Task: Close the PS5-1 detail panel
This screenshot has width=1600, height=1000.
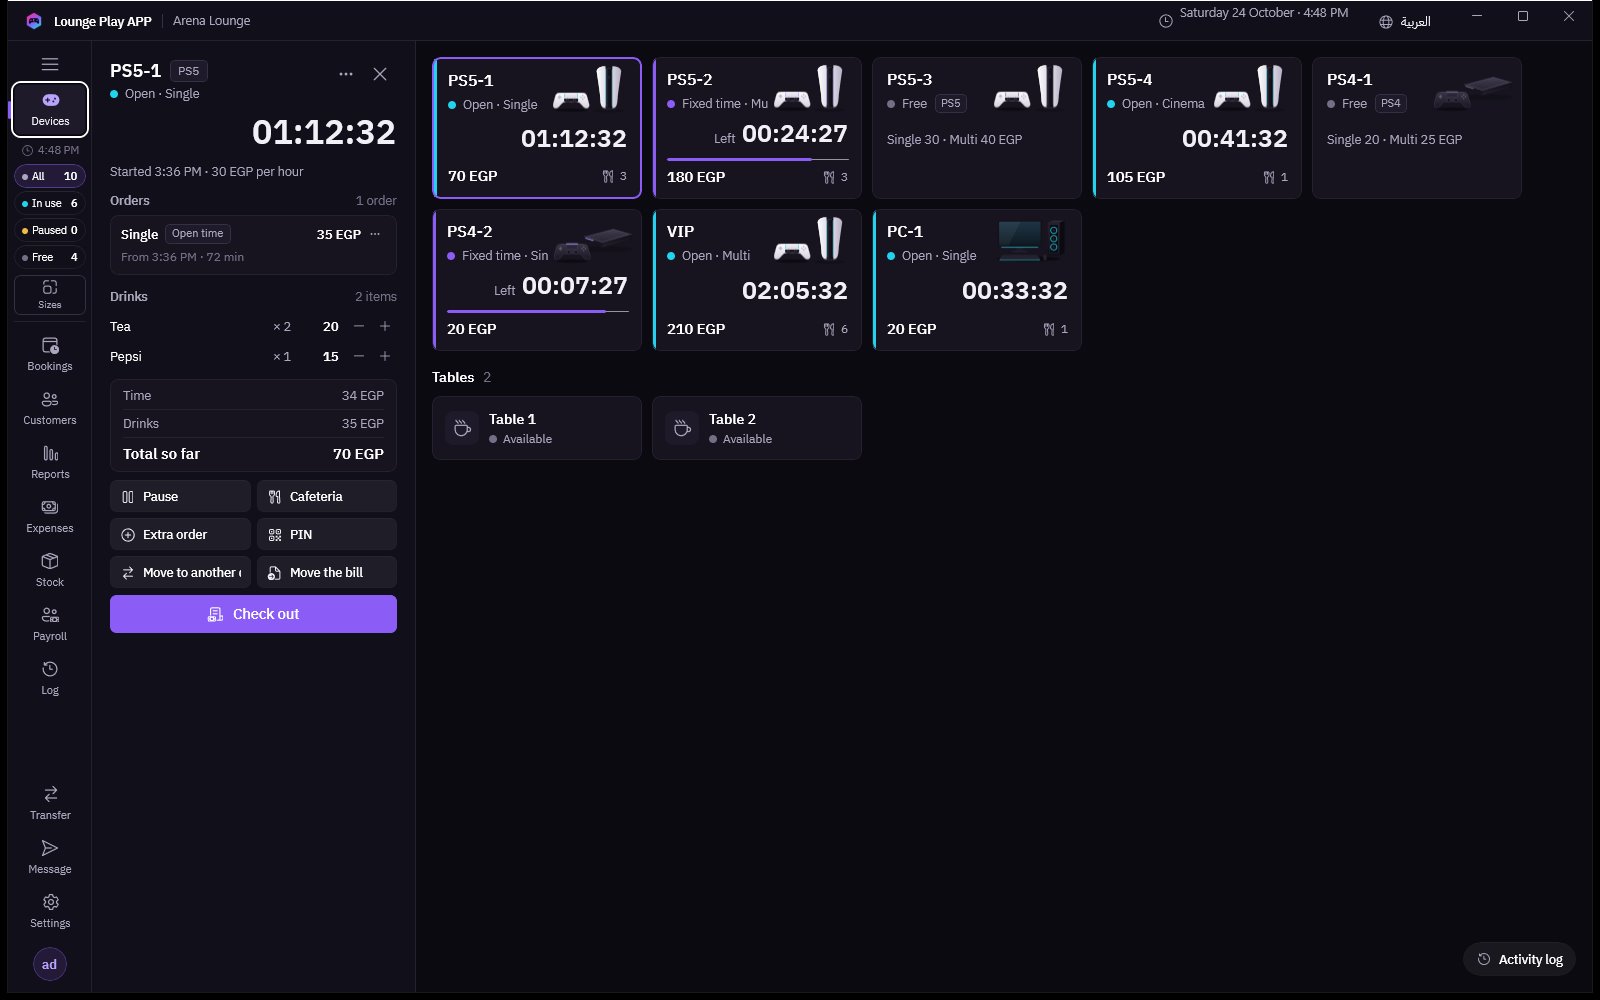Action: pyautogui.click(x=380, y=74)
